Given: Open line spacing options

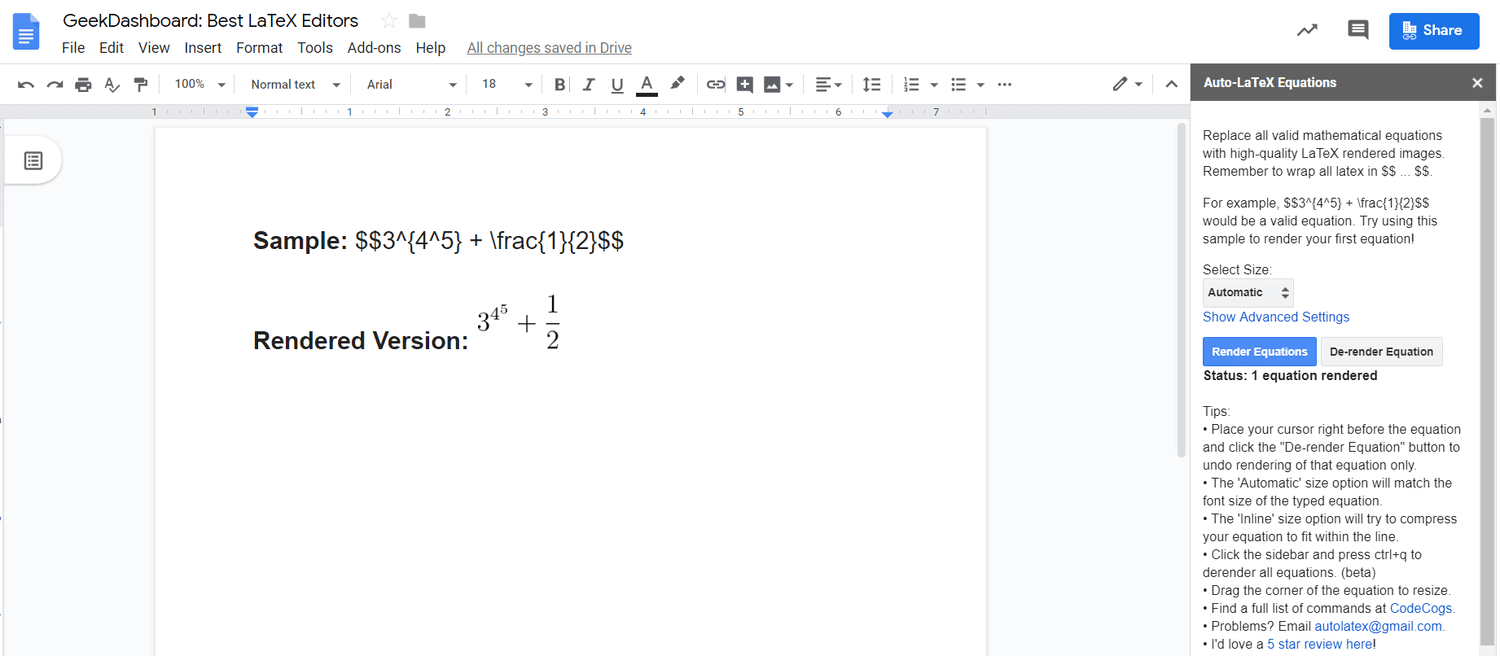Looking at the screenshot, I should [871, 85].
